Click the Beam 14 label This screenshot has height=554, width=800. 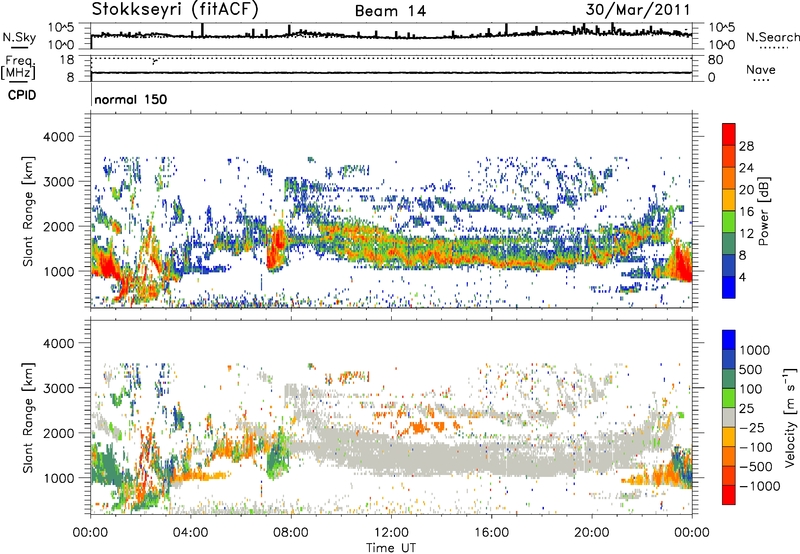[390, 11]
